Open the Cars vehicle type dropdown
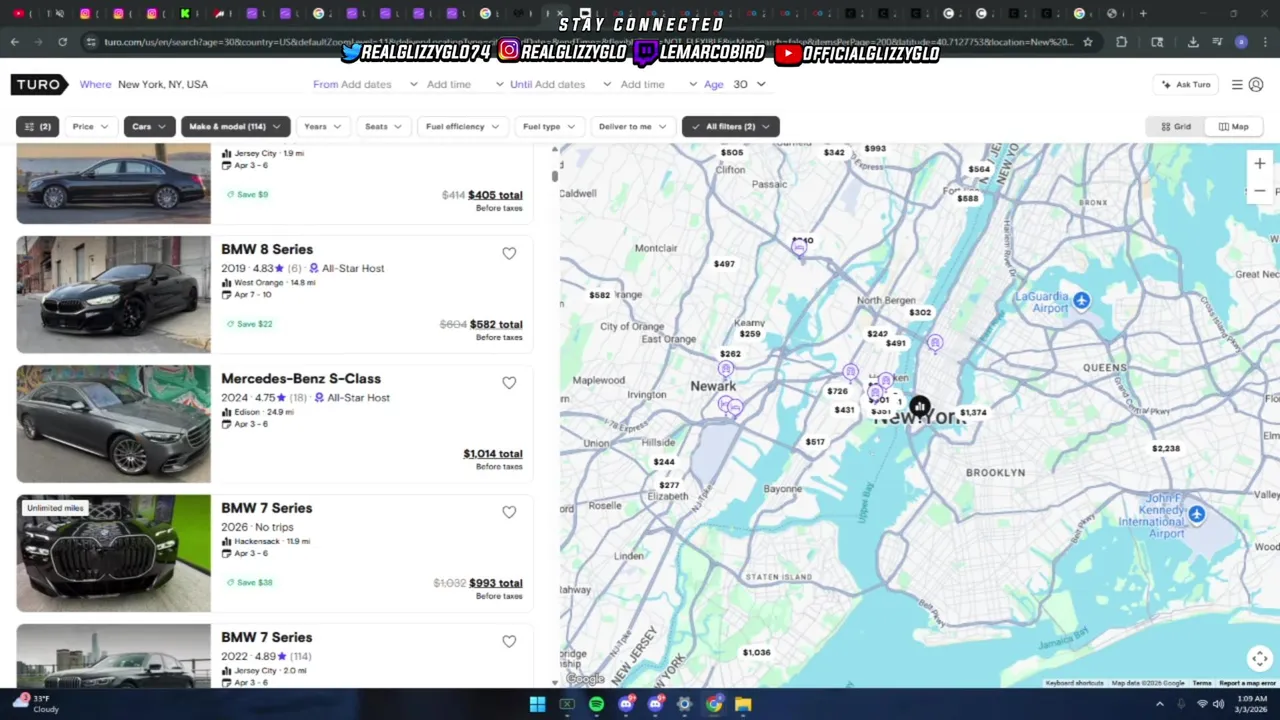 [149, 126]
